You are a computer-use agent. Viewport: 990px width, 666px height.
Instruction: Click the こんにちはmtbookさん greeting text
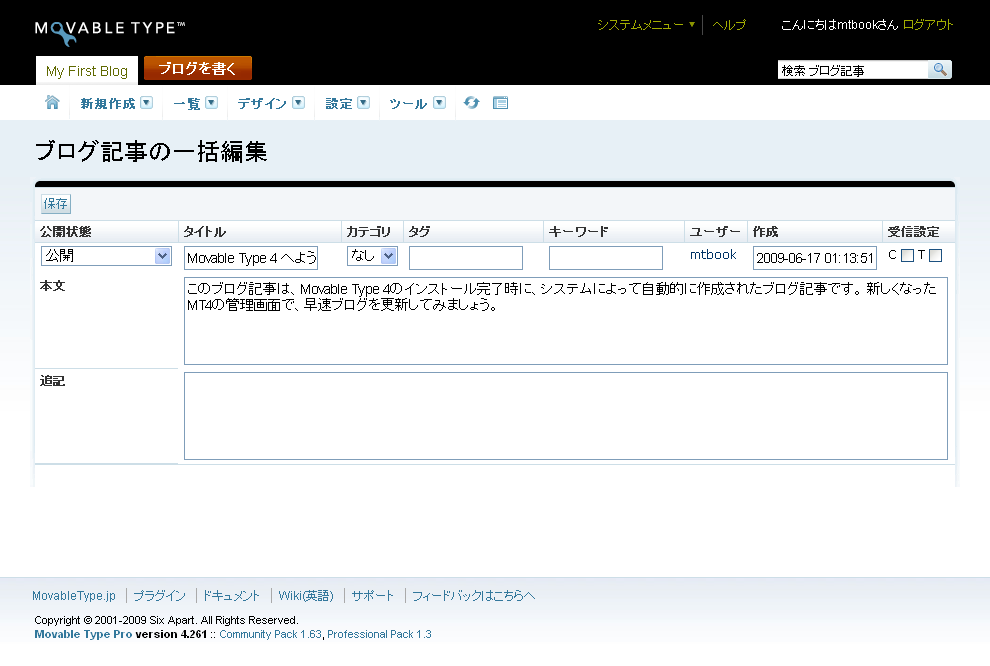point(839,25)
